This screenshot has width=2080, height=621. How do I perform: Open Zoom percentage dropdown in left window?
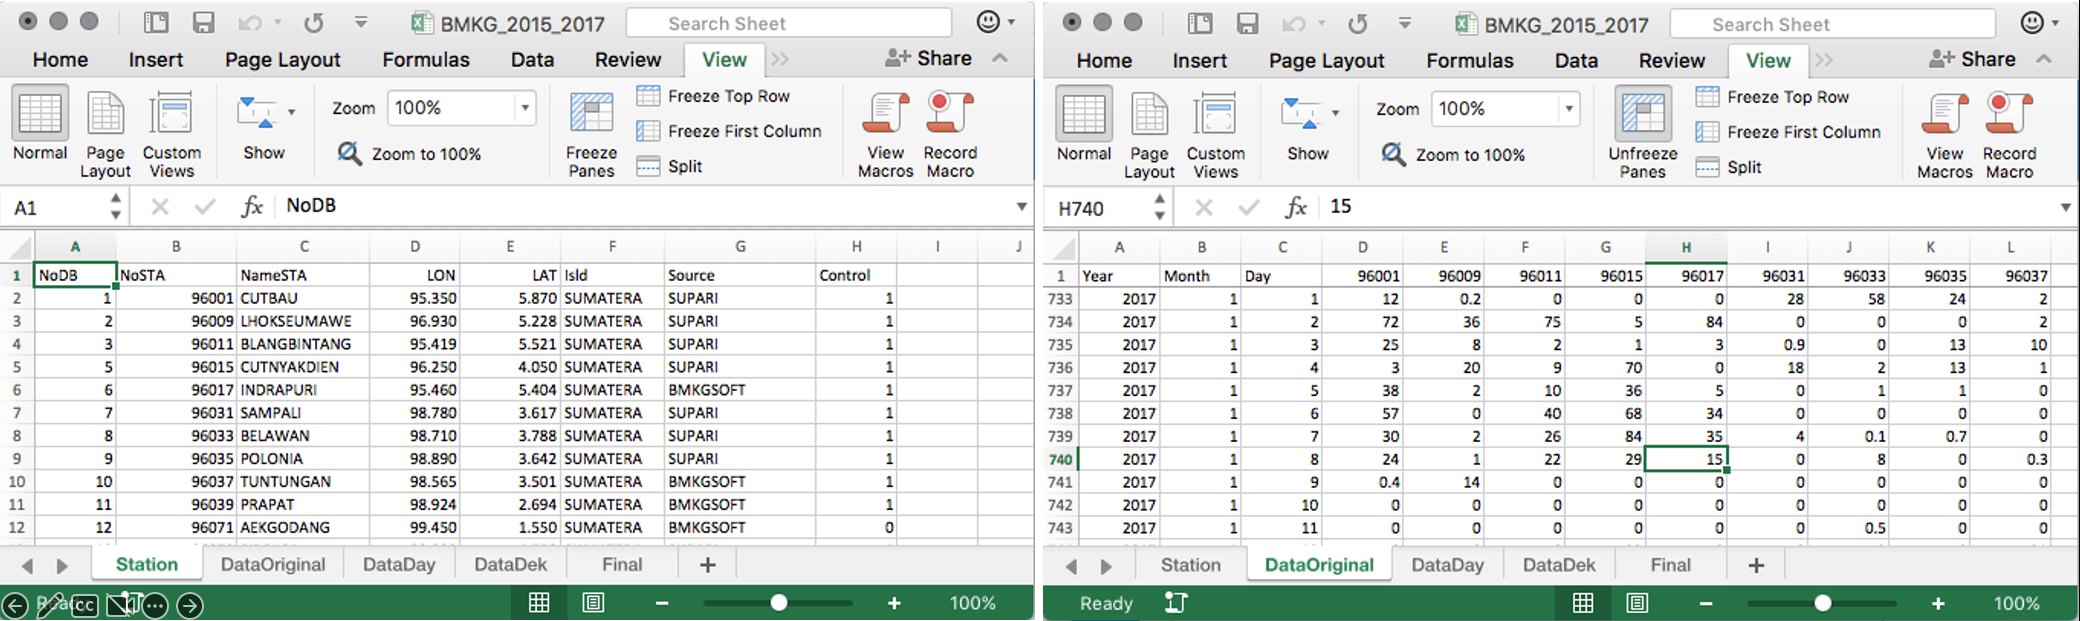pyautogui.click(x=524, y=108)
